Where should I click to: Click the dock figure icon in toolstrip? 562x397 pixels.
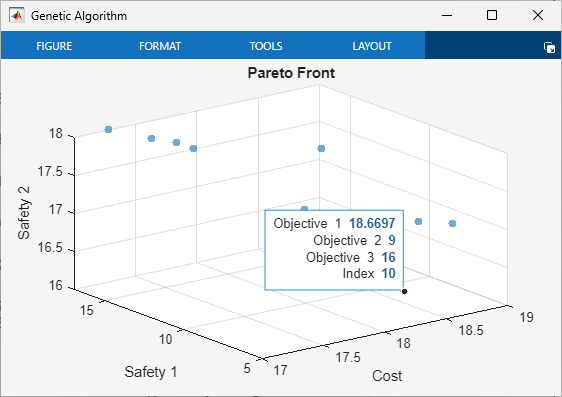(x=549, y=47)
